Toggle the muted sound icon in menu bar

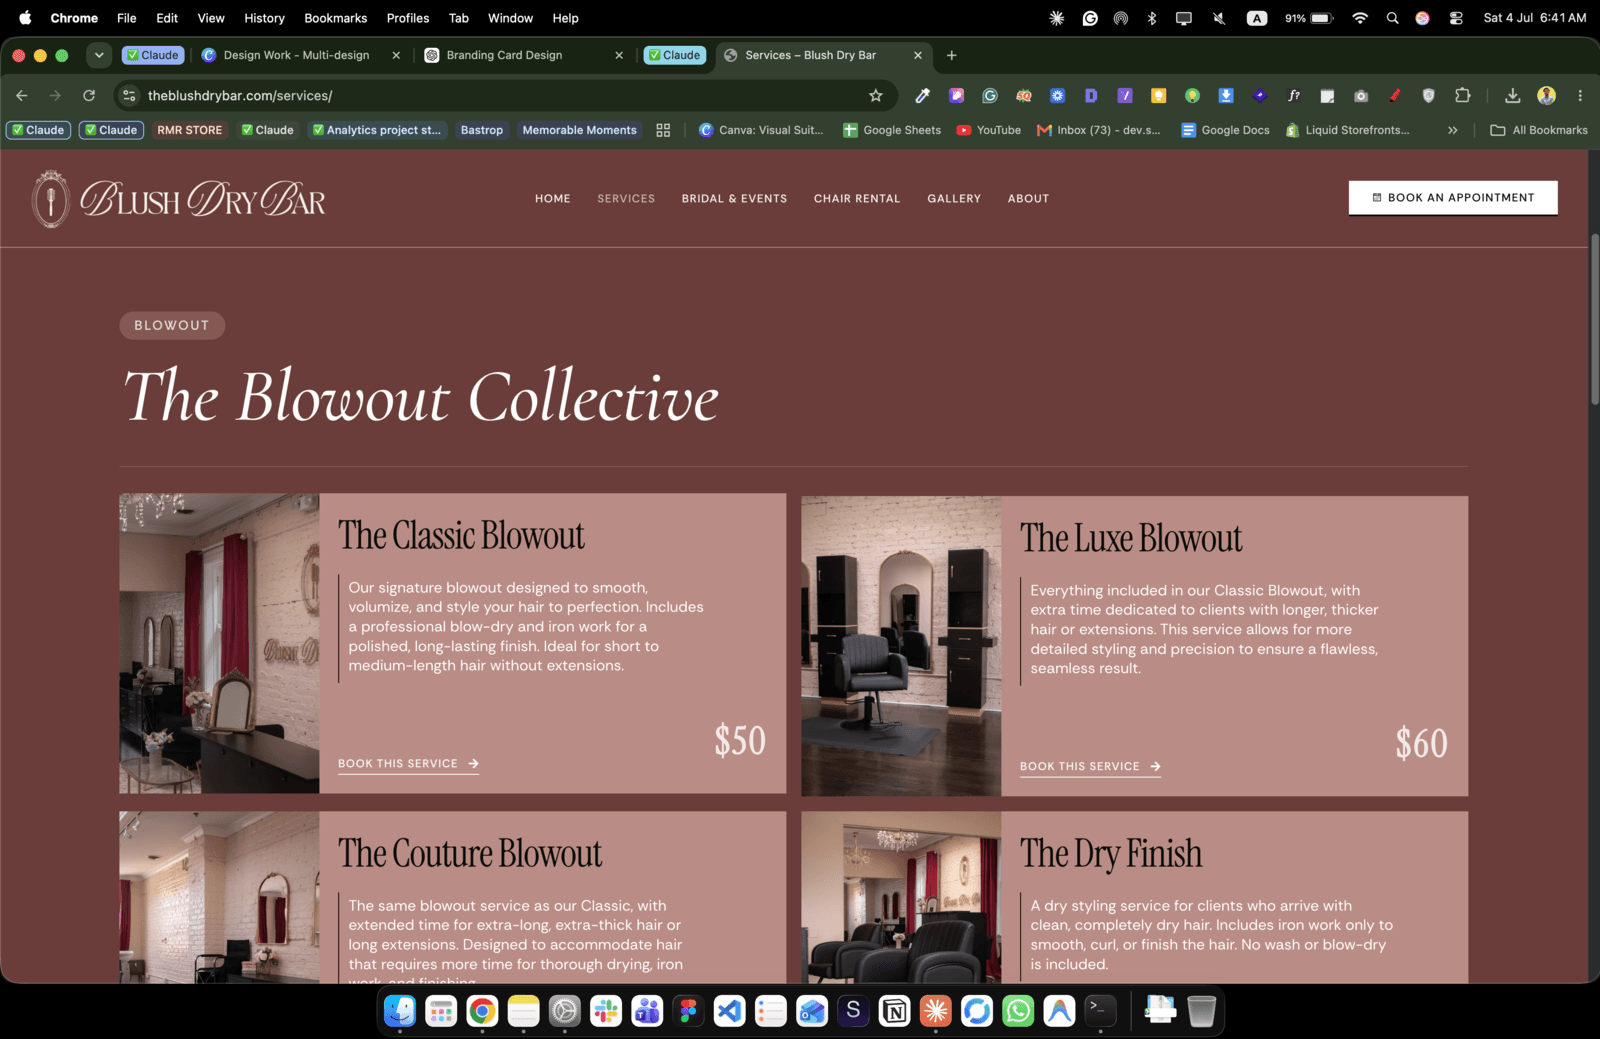[x=1219, y=18]
